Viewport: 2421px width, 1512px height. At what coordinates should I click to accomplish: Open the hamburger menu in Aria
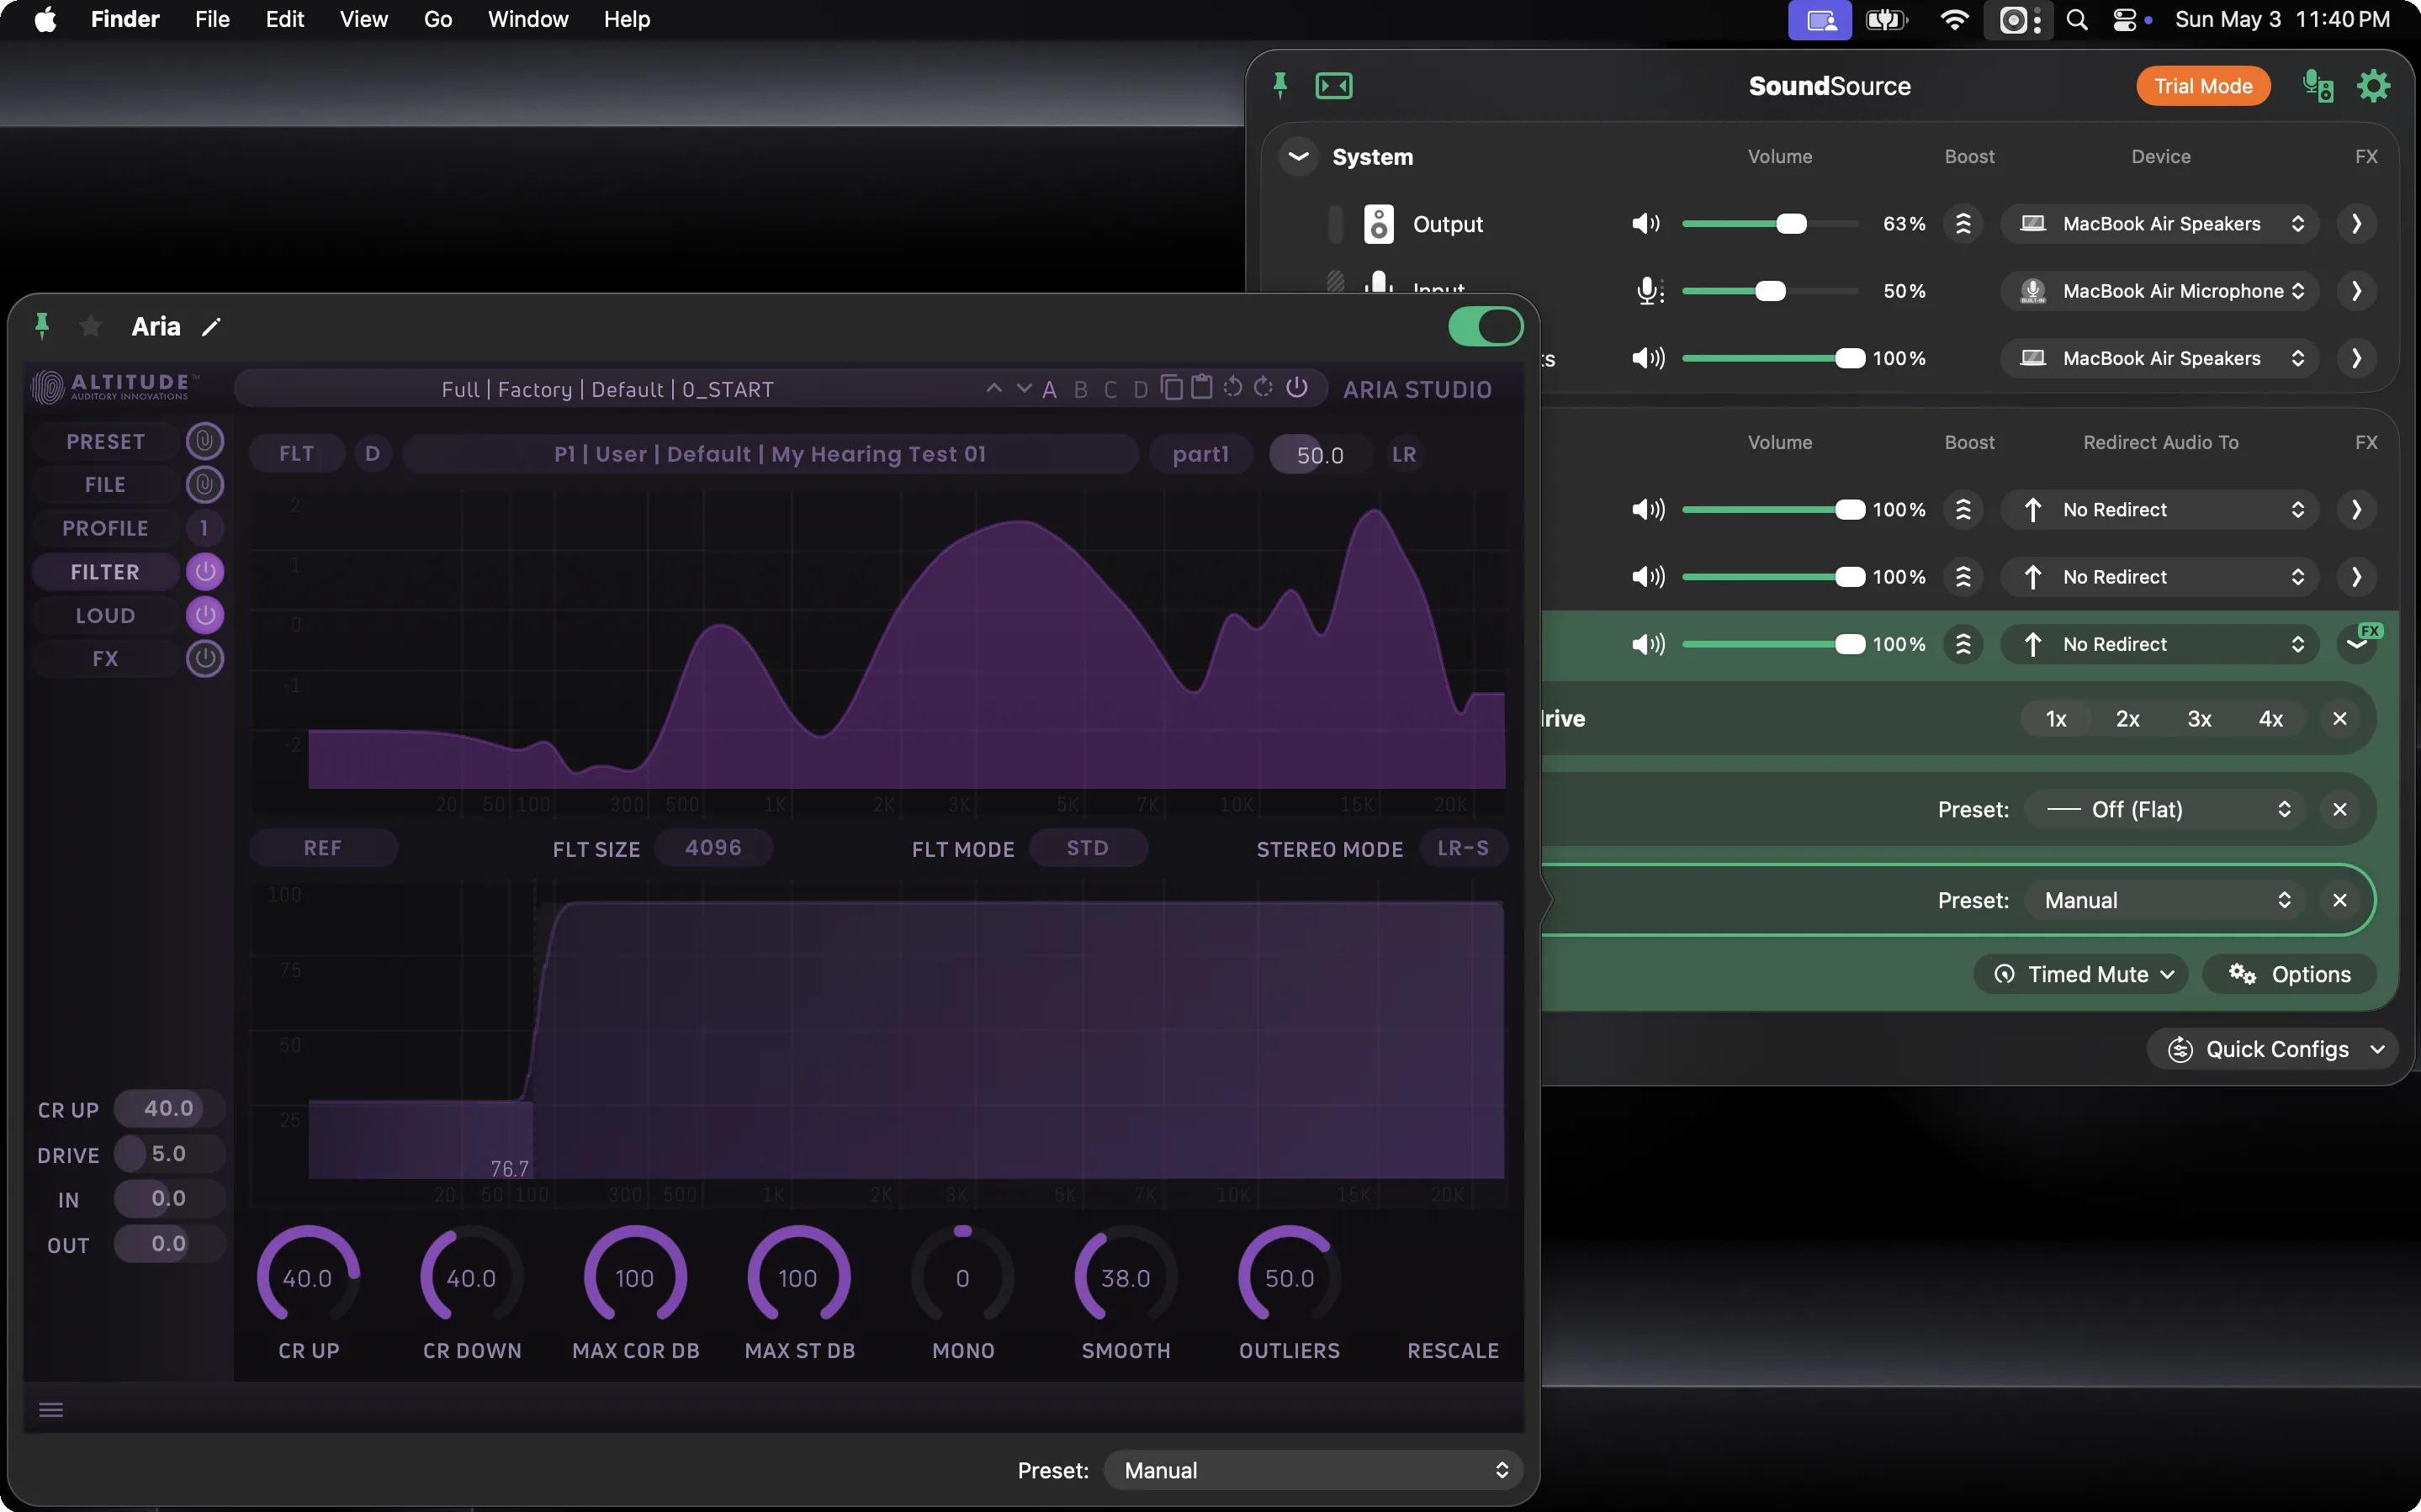[x=51, y=1410]
